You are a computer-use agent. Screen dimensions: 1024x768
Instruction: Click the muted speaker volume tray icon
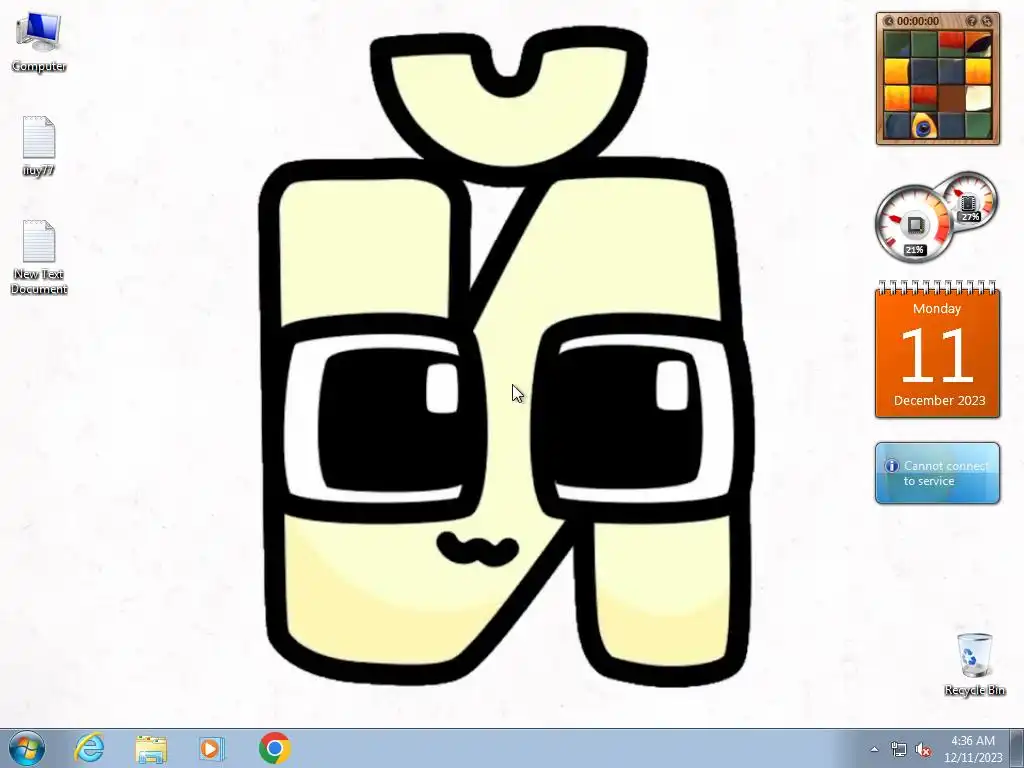(x=923, y=750)
